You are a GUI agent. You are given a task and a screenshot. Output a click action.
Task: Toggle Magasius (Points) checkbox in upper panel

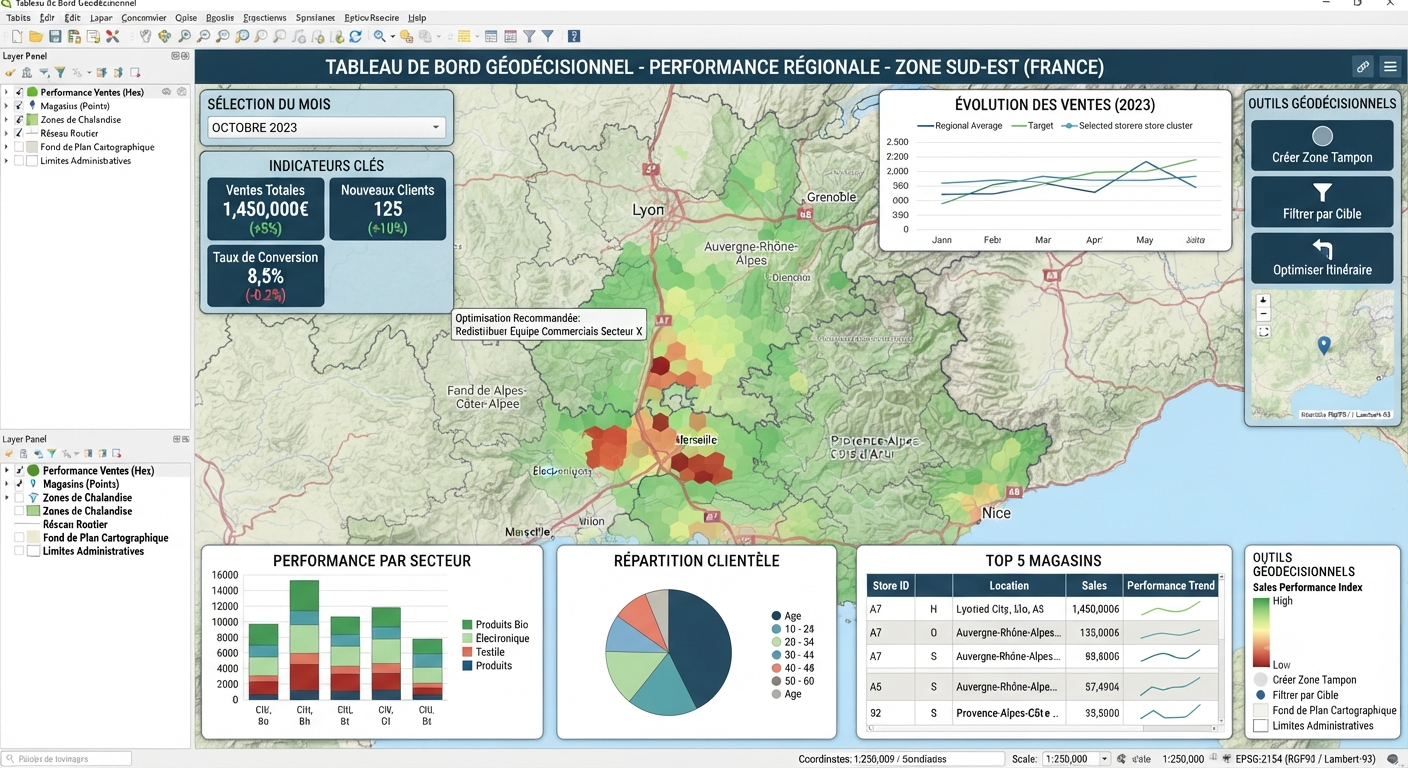pos(19,106)
